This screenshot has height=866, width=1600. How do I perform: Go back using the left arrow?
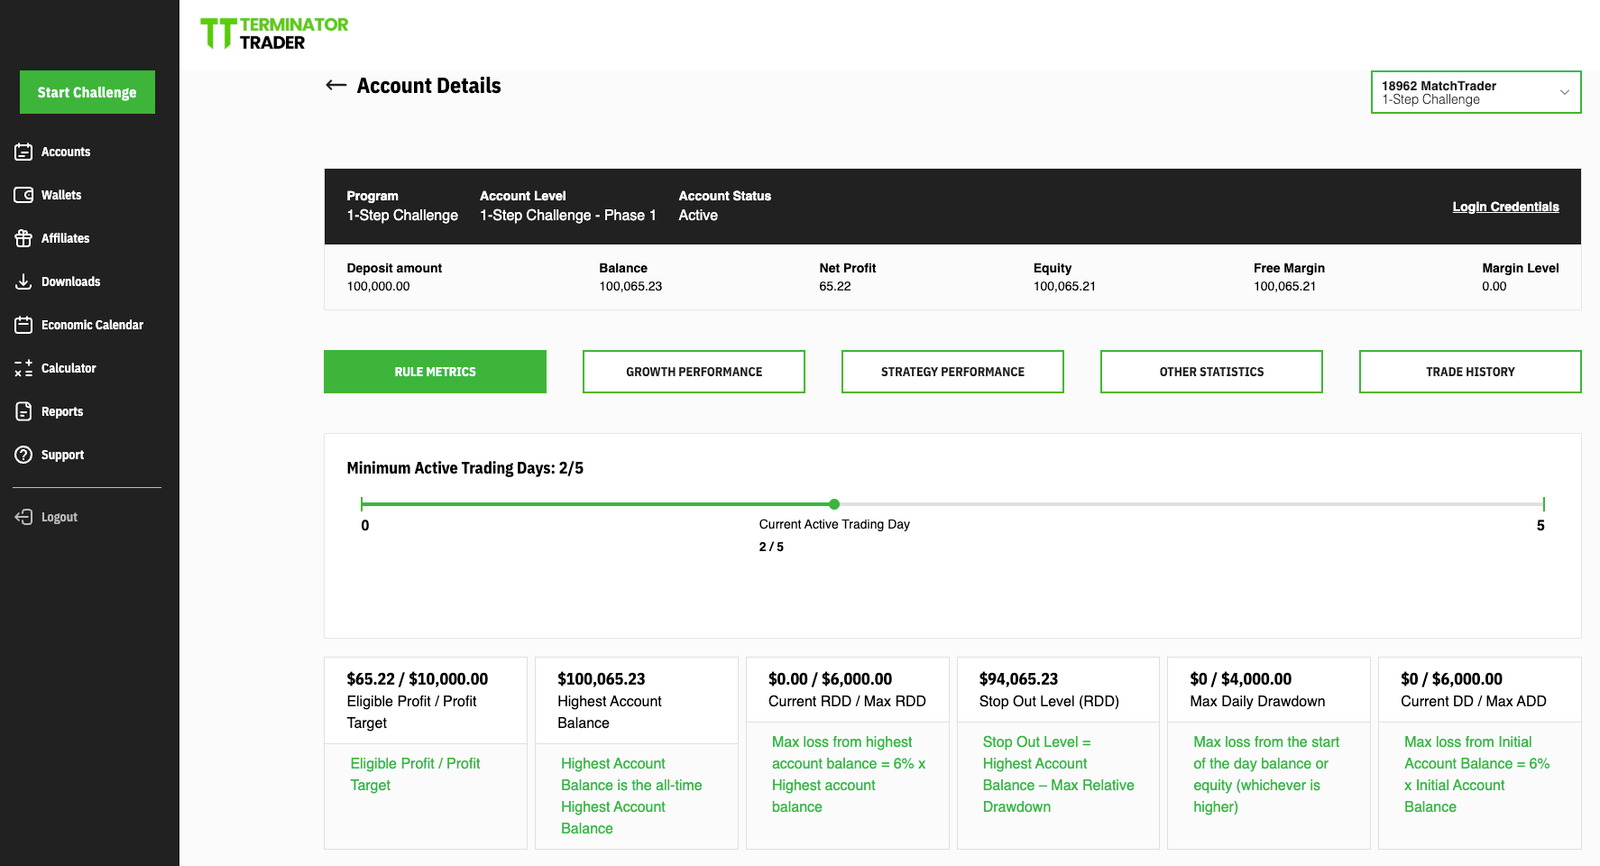(x=336, y=86)
